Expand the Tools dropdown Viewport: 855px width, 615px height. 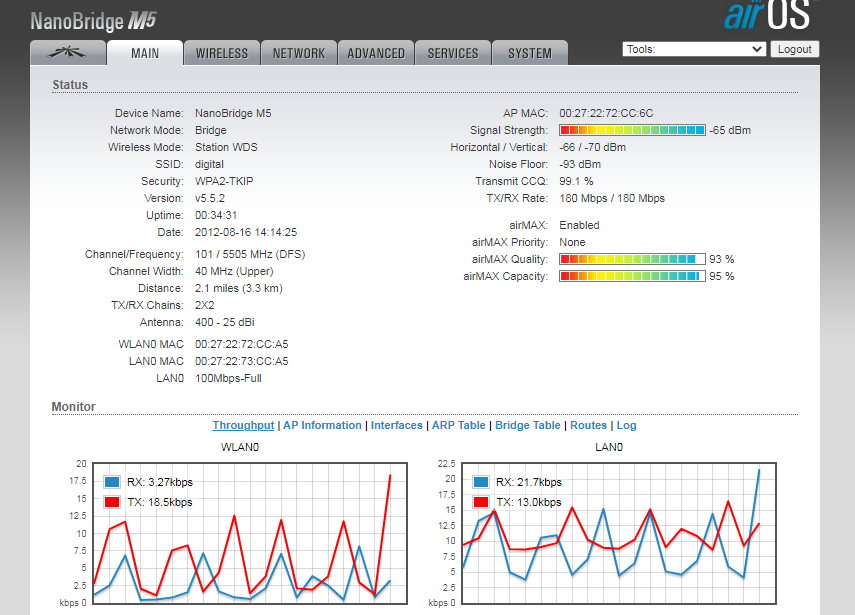(x=694, y=49)
